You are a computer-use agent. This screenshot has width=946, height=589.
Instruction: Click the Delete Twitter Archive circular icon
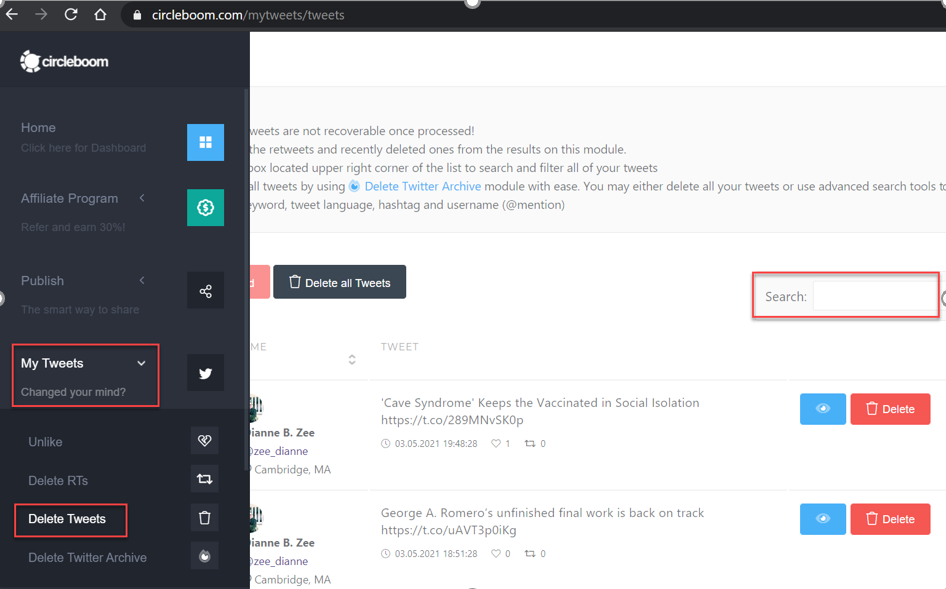point(205,556)
